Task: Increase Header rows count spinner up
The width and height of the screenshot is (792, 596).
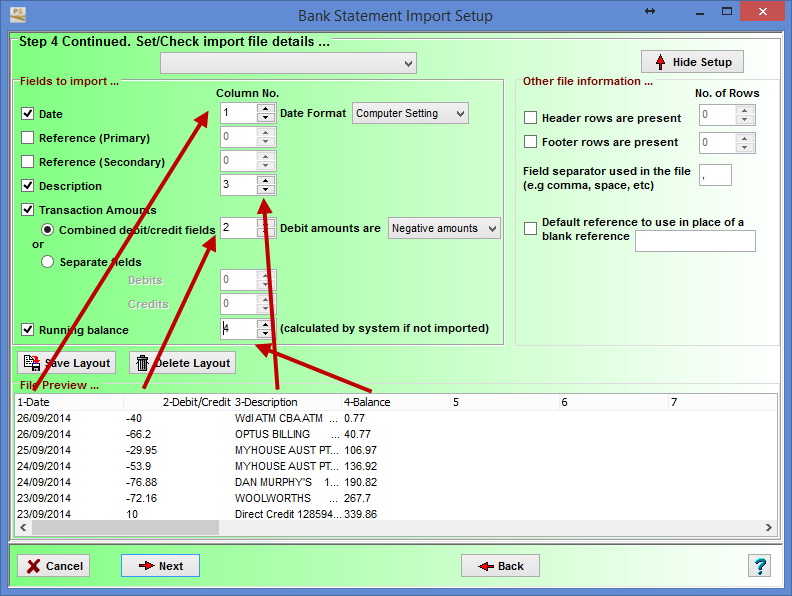Action: (x=745, y=111)
